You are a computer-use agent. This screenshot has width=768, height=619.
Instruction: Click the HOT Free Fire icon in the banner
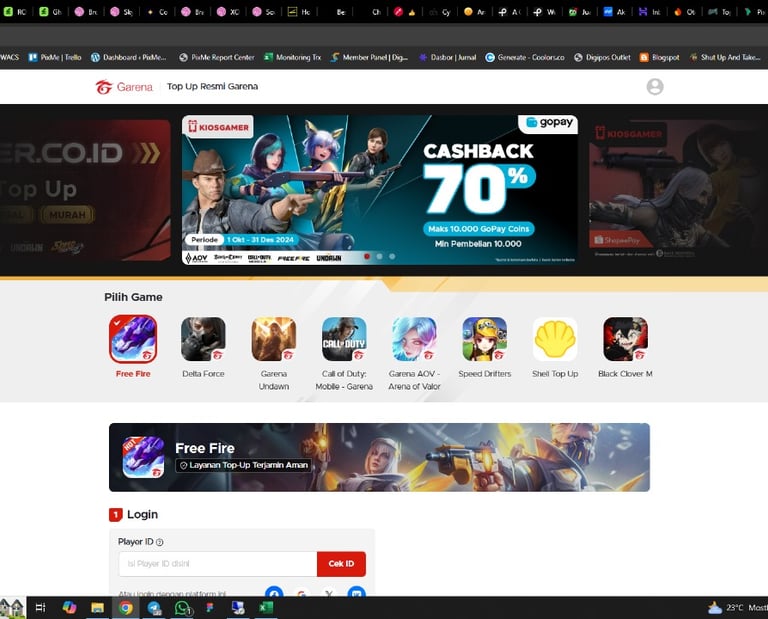143,457
